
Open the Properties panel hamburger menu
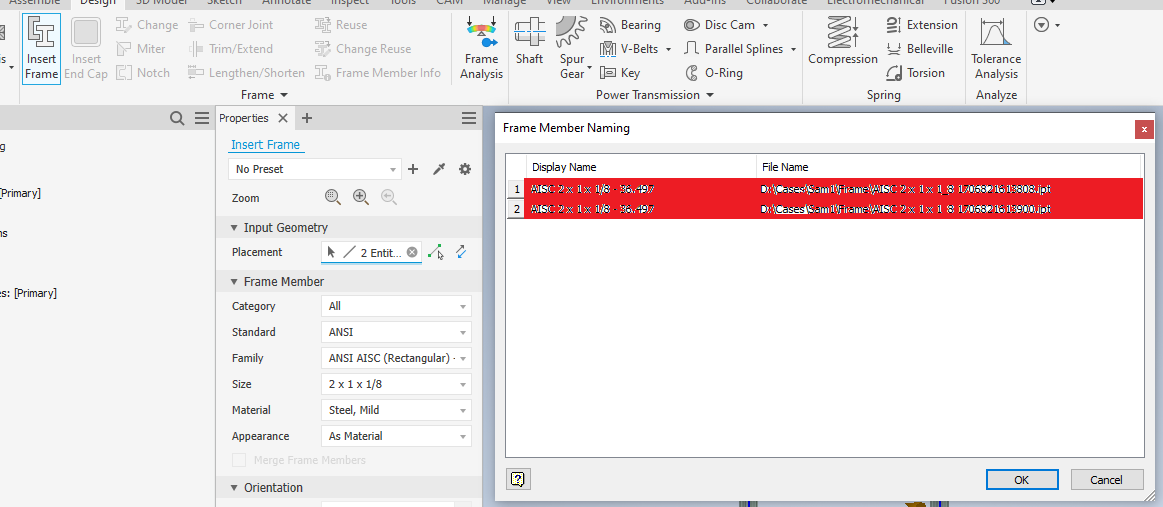[x=469, y=118]
